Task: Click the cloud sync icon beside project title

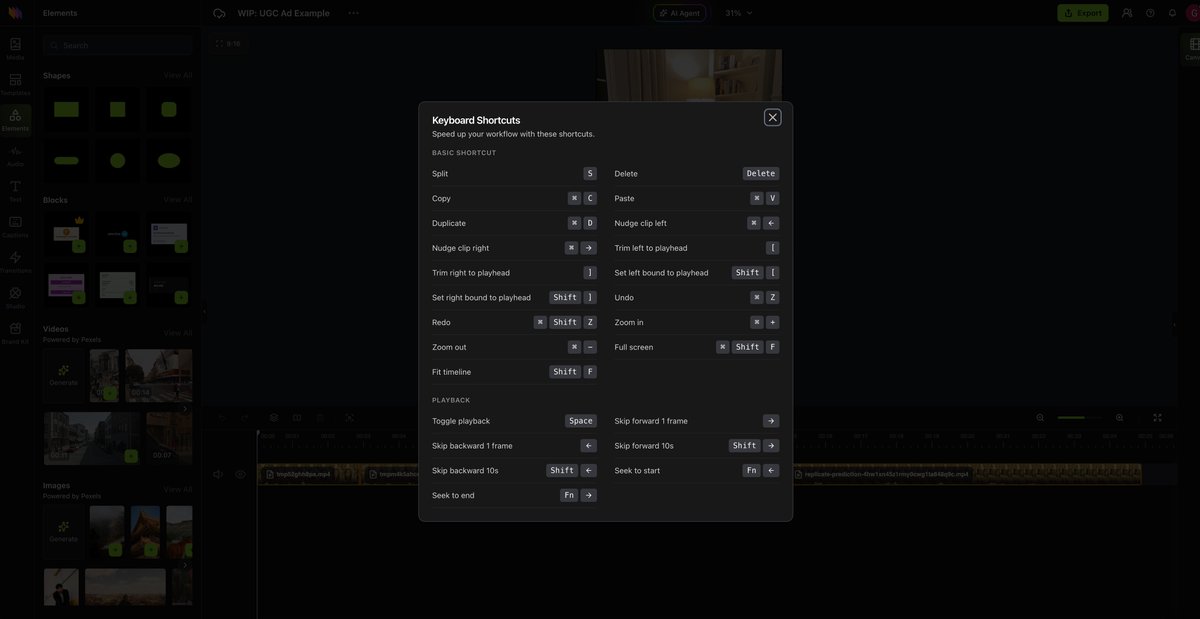Action: coord(219,13)
